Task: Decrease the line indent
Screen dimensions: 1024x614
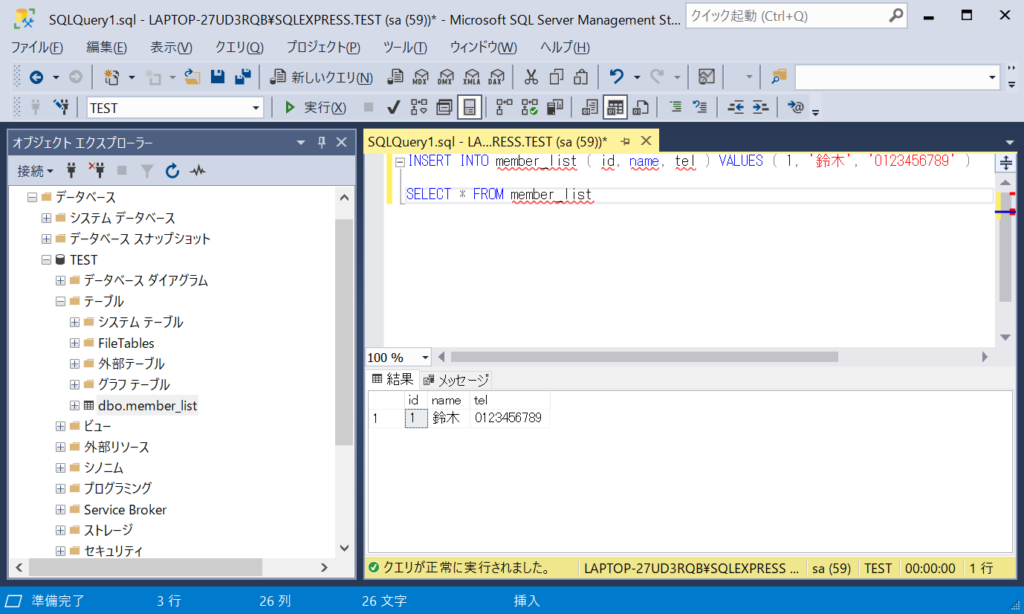Action: point(735,107)
